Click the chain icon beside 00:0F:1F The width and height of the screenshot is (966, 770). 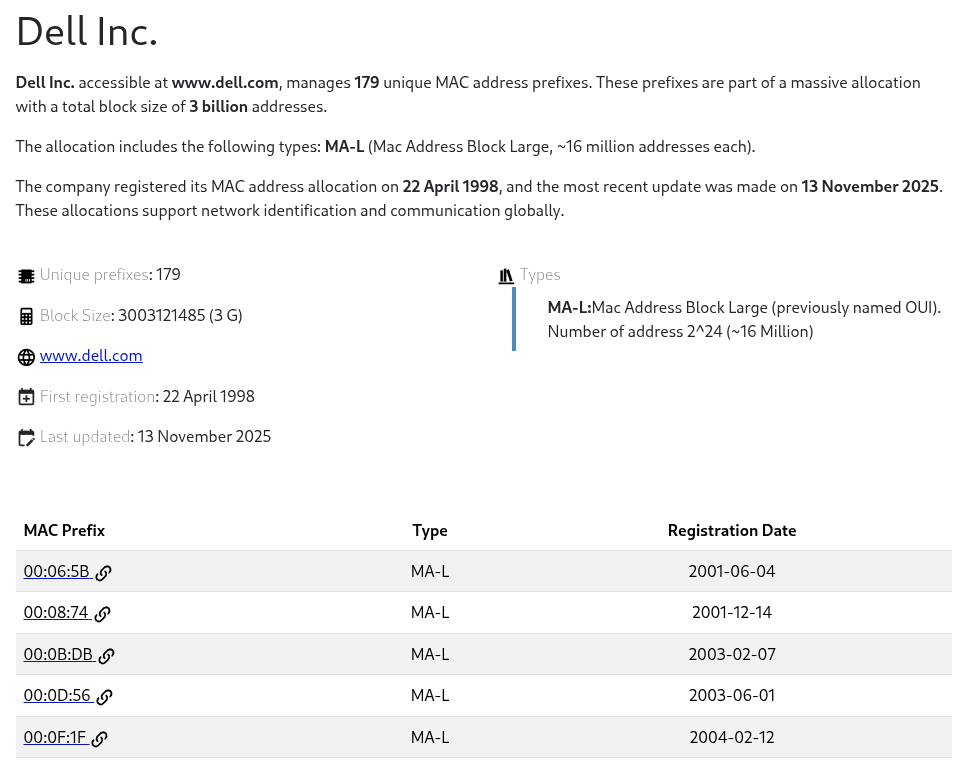point(100,739)
